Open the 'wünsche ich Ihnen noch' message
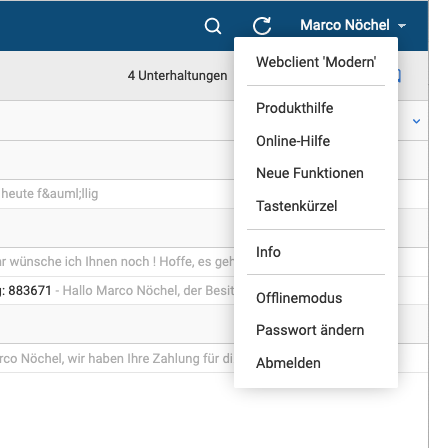 coord(117,262)
